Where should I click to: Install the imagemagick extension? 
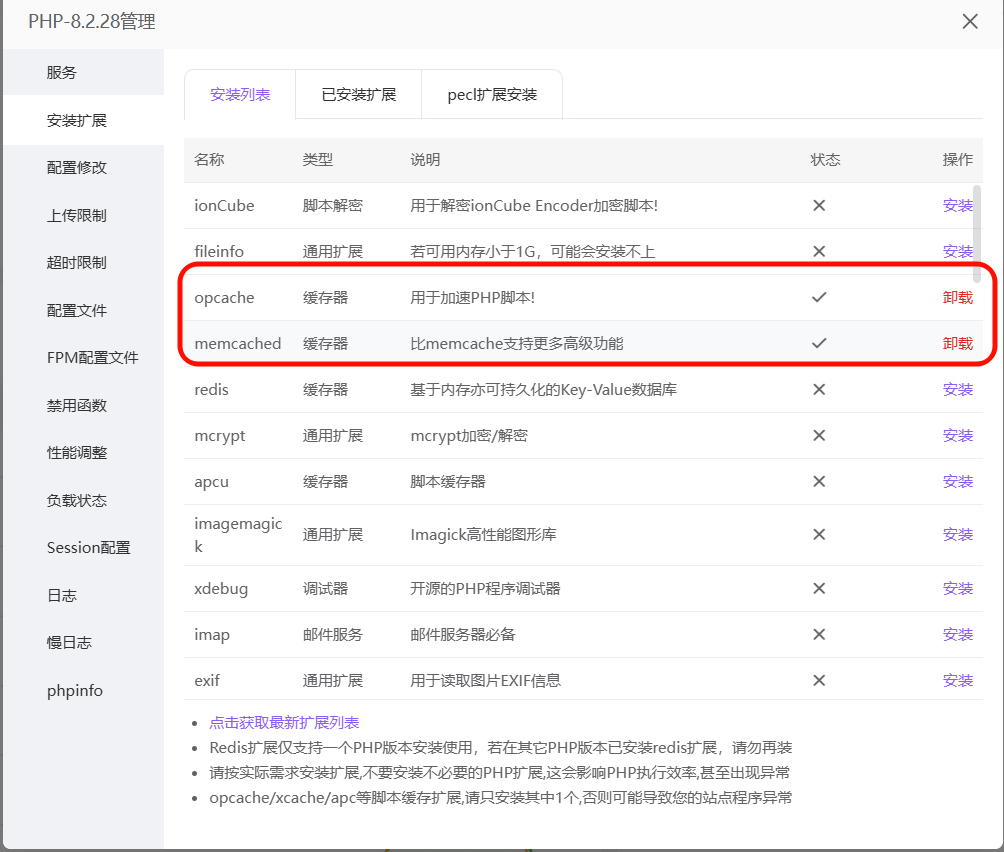pos(957,535)
